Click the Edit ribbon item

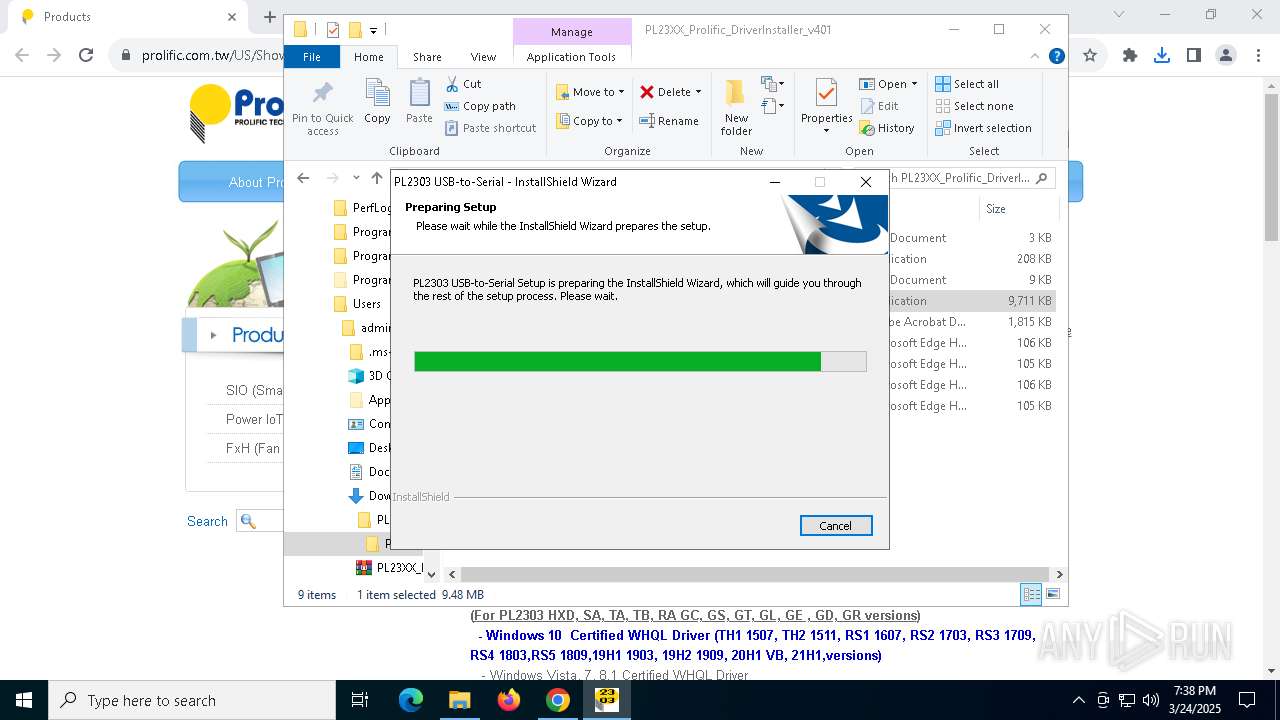click(879, 106)
